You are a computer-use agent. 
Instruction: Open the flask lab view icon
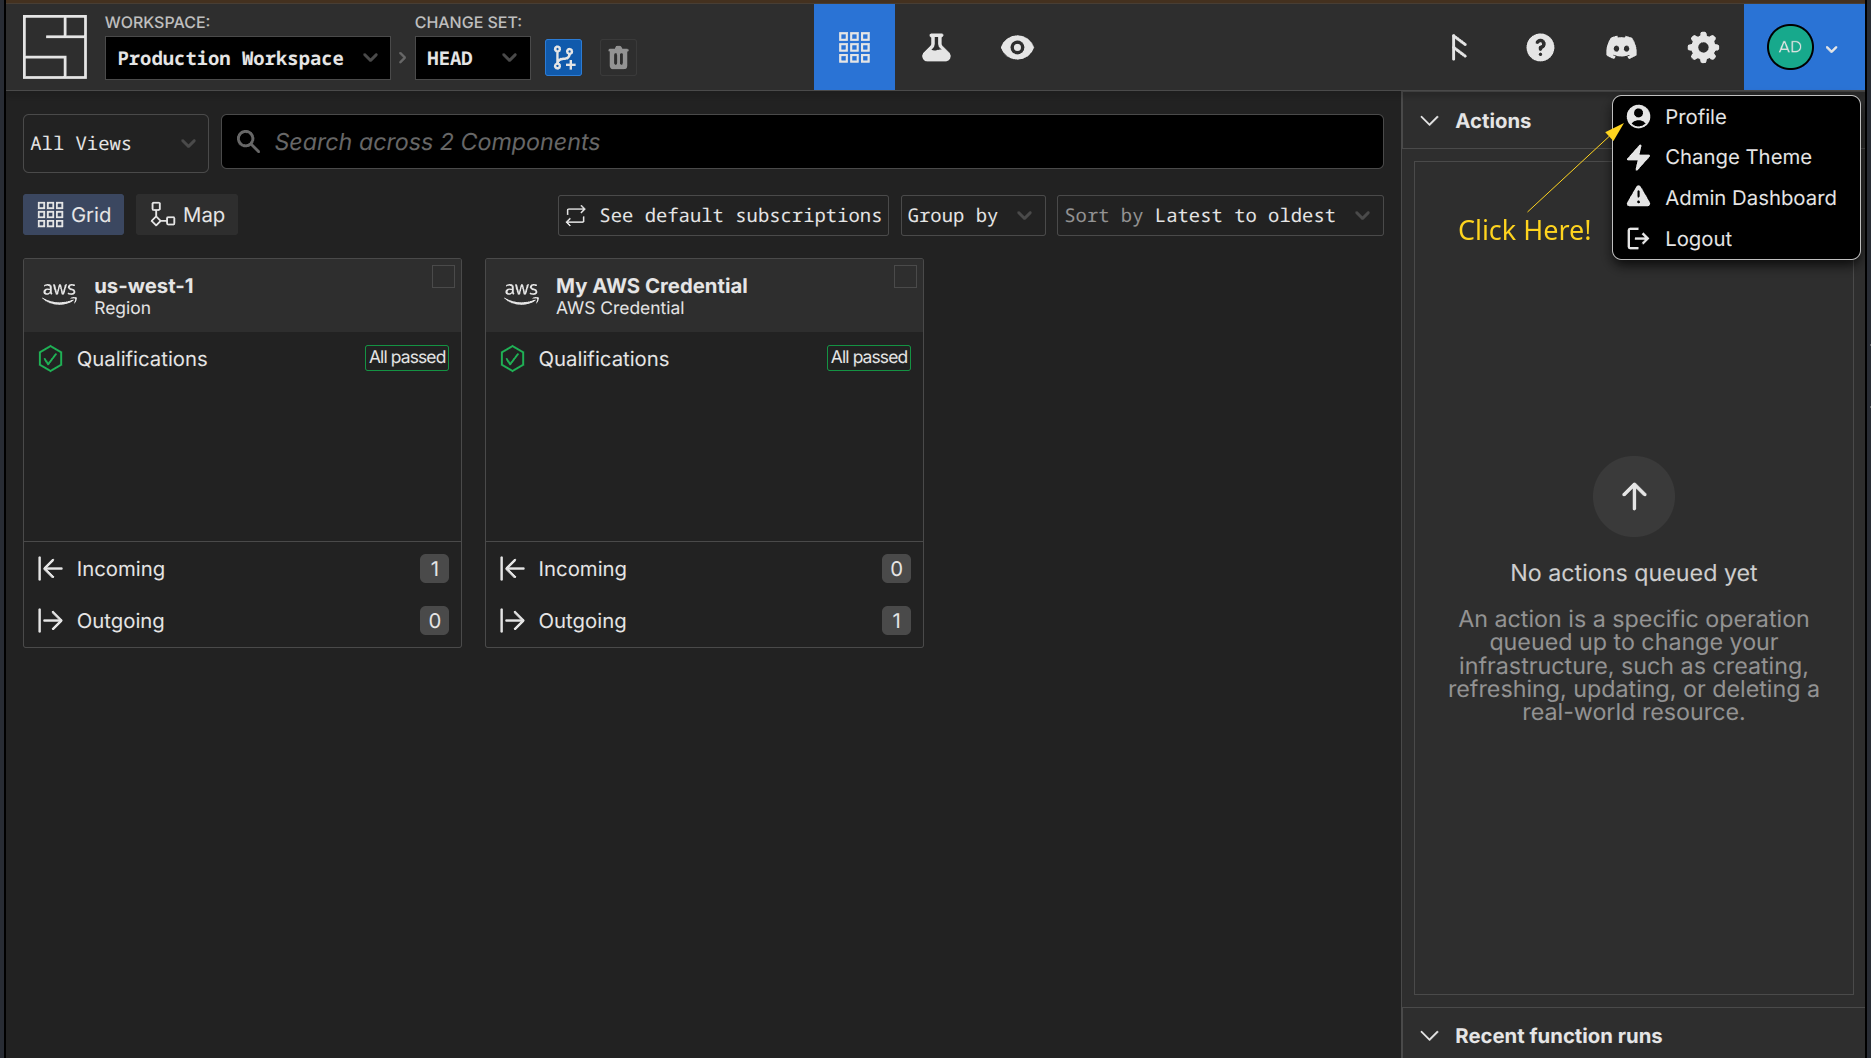pyautogui.click(x=936, y=47)
